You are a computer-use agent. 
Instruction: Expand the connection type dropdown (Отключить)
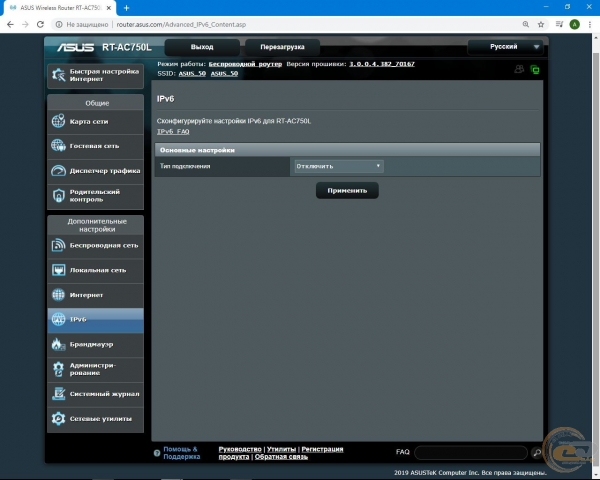pyautogui.click(x=339, y=166)
